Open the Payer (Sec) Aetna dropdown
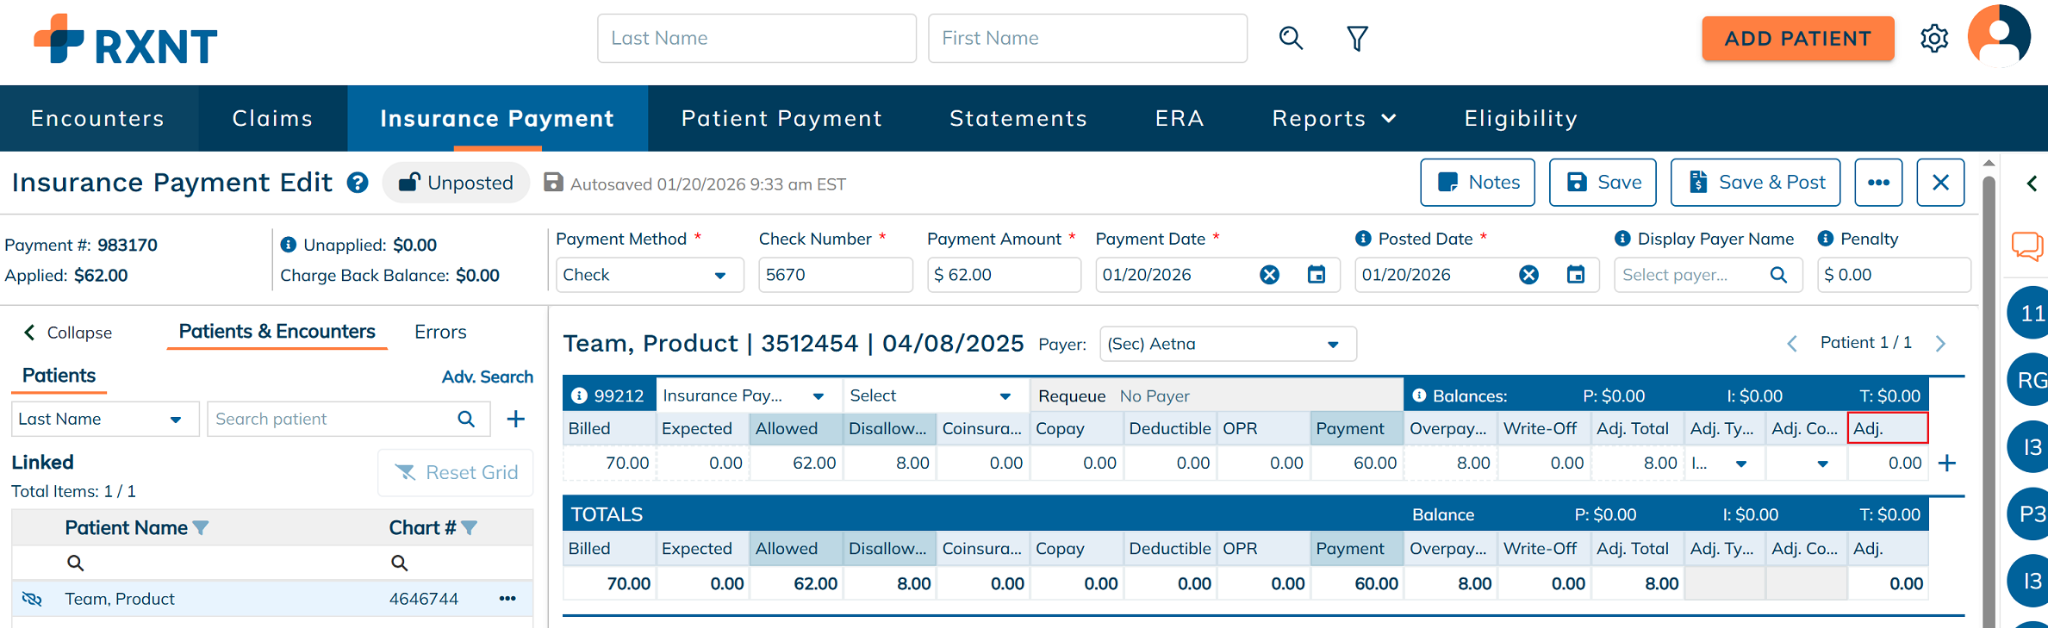This screenshot has height=628, width=2048. click(x=1227, y=344)
